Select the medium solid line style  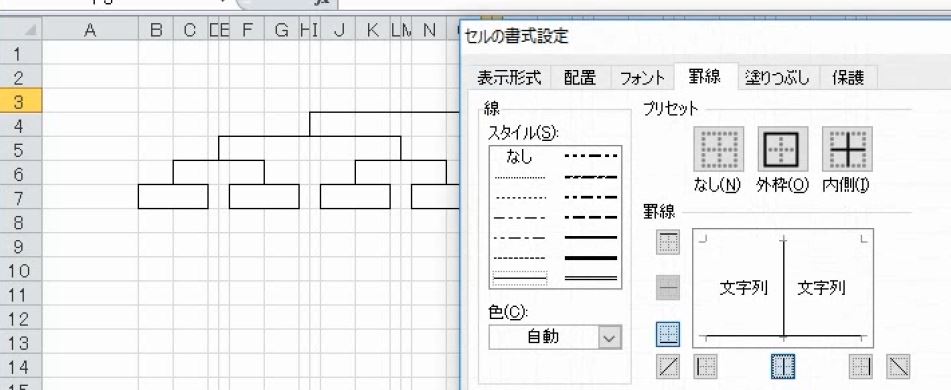click(590, 237)
